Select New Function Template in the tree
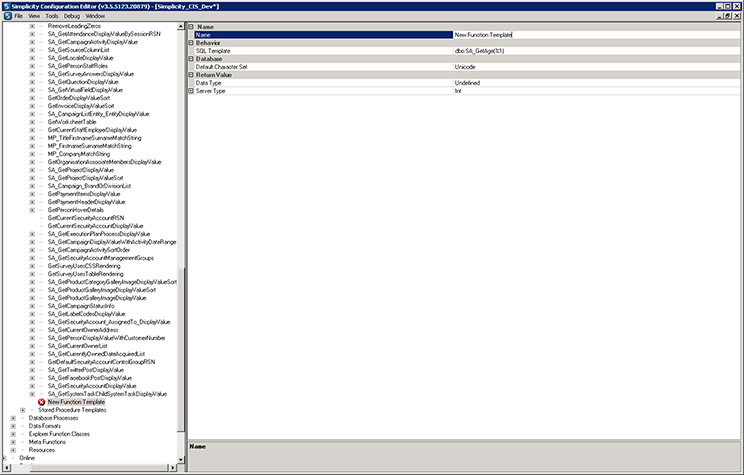 pyautogui.click(x=76, y=402)
